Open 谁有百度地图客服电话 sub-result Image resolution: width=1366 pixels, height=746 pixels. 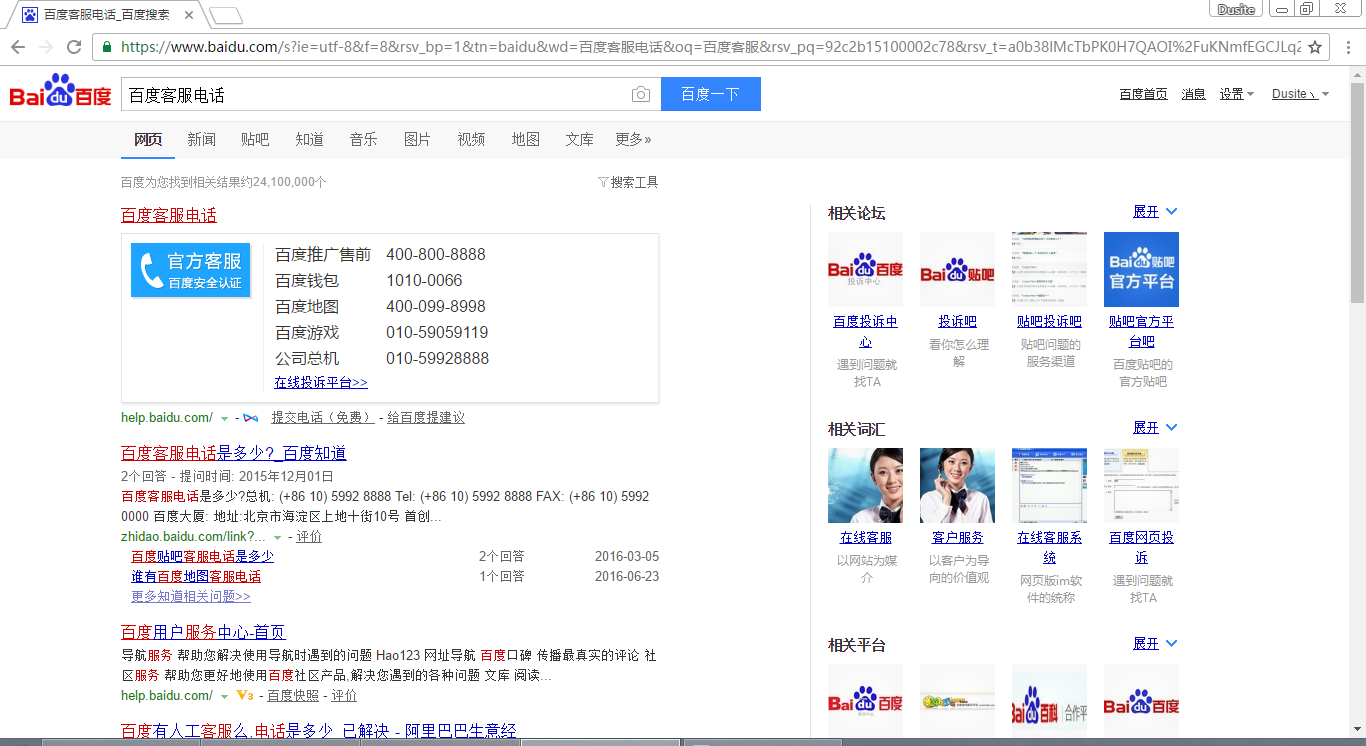point(196,577)
